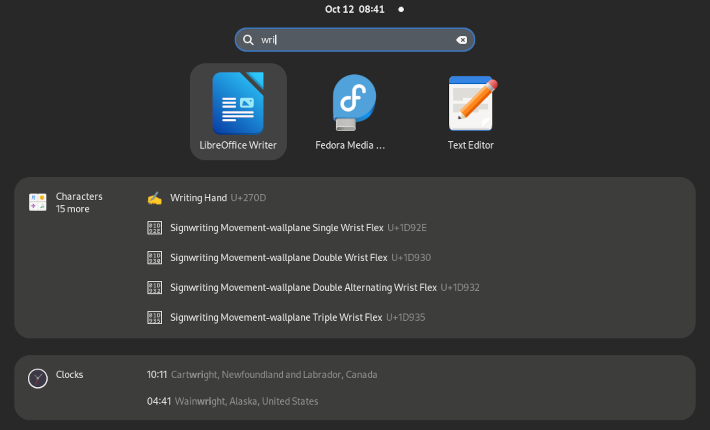Image resolution: width=710 pixels, height=430 pixels.
Task: Show 15 more Characters results
Action: pos(73,209)
